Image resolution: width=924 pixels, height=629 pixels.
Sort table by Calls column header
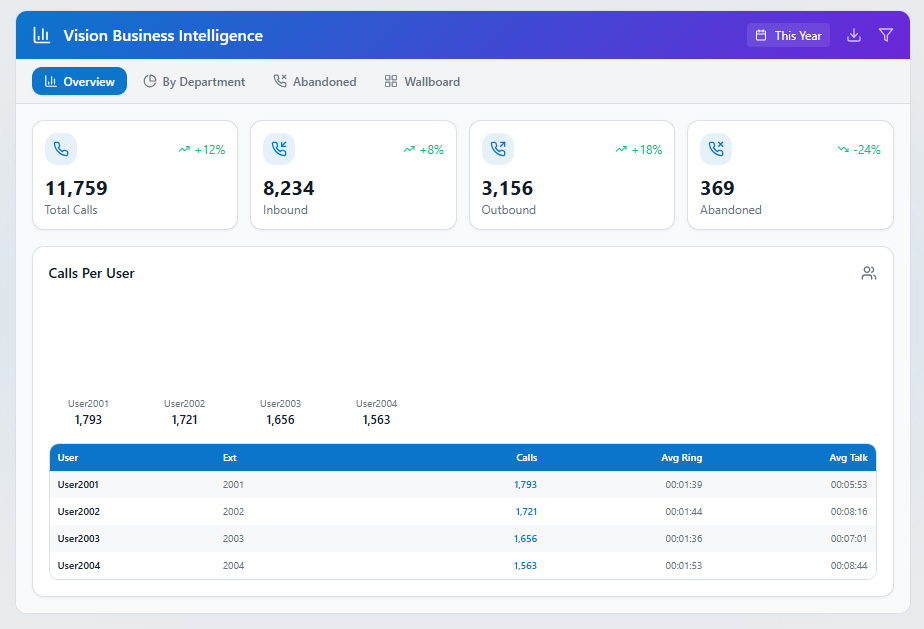pos(526,458)
